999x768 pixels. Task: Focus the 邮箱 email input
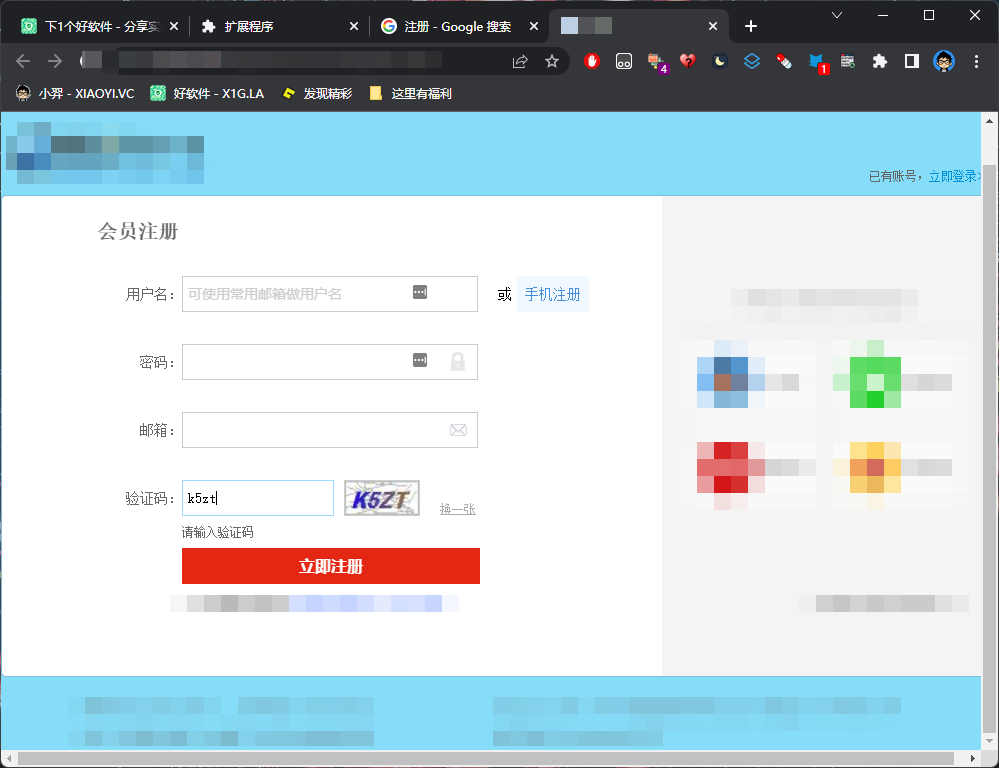330,430
